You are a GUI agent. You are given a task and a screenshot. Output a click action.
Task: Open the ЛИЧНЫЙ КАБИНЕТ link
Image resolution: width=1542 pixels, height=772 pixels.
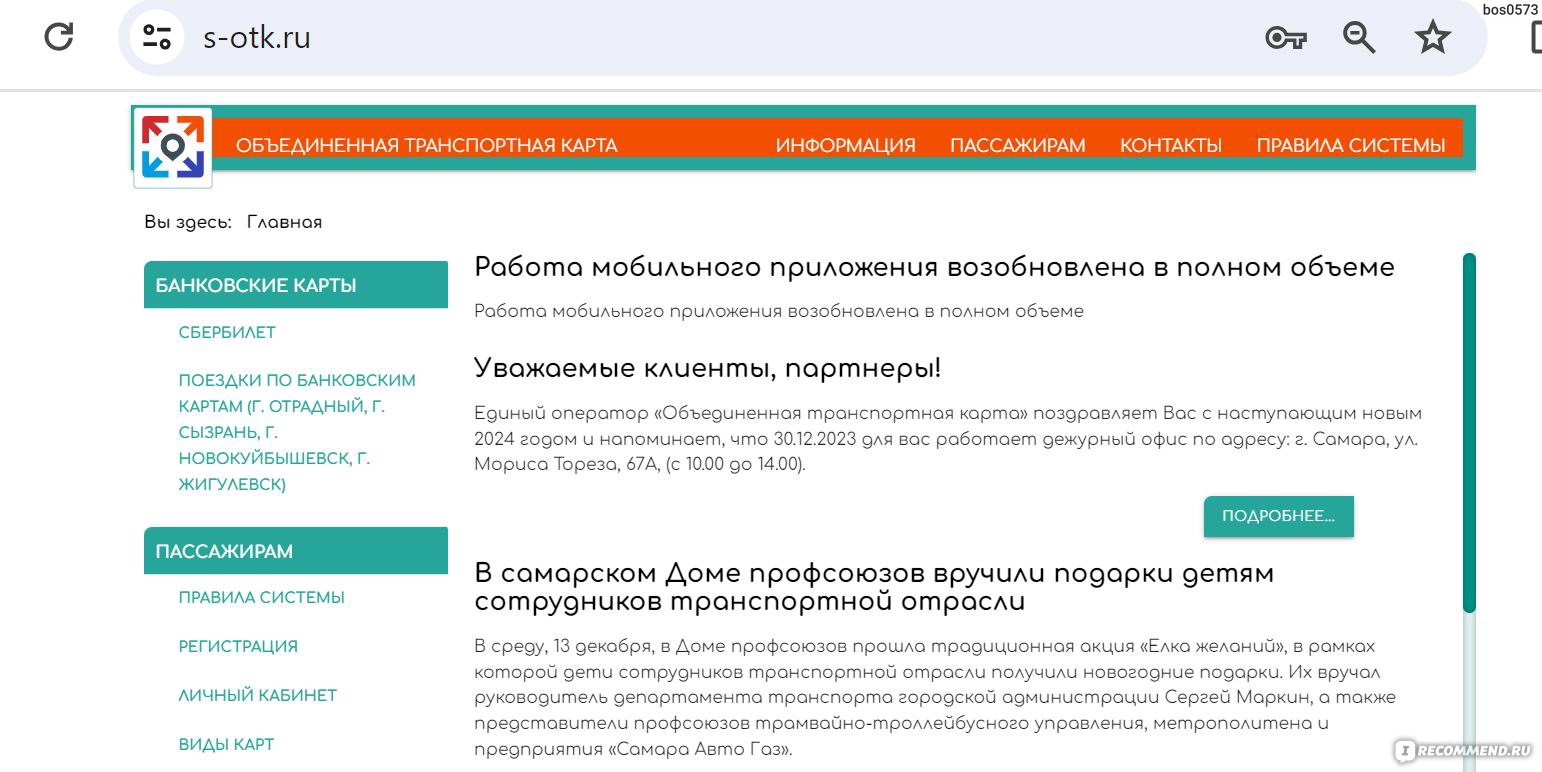coord(257,695)
